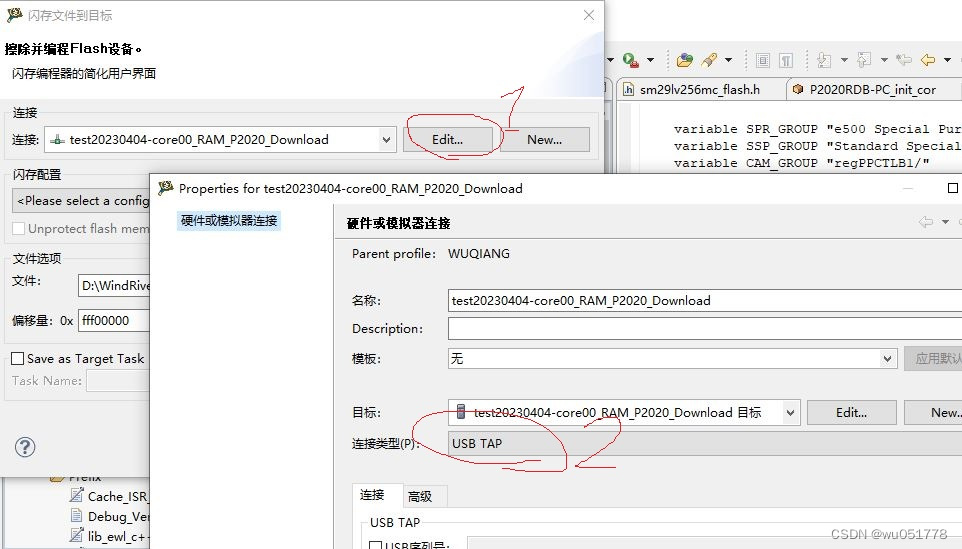Click the lib_ewl_c+ file name
The width and height of the screenshot is (962, 549).
(118, 536)
